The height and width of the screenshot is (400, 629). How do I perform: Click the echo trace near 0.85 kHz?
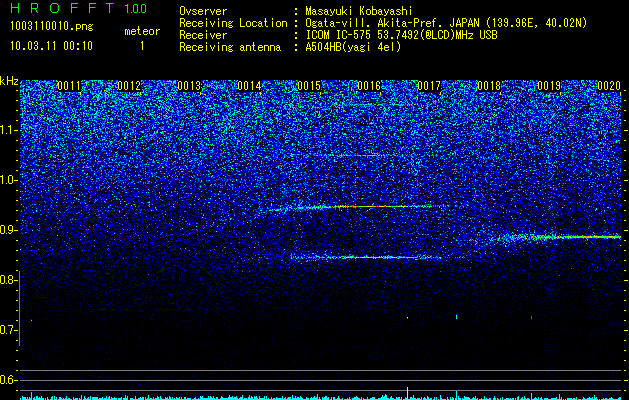coord(365,257)
